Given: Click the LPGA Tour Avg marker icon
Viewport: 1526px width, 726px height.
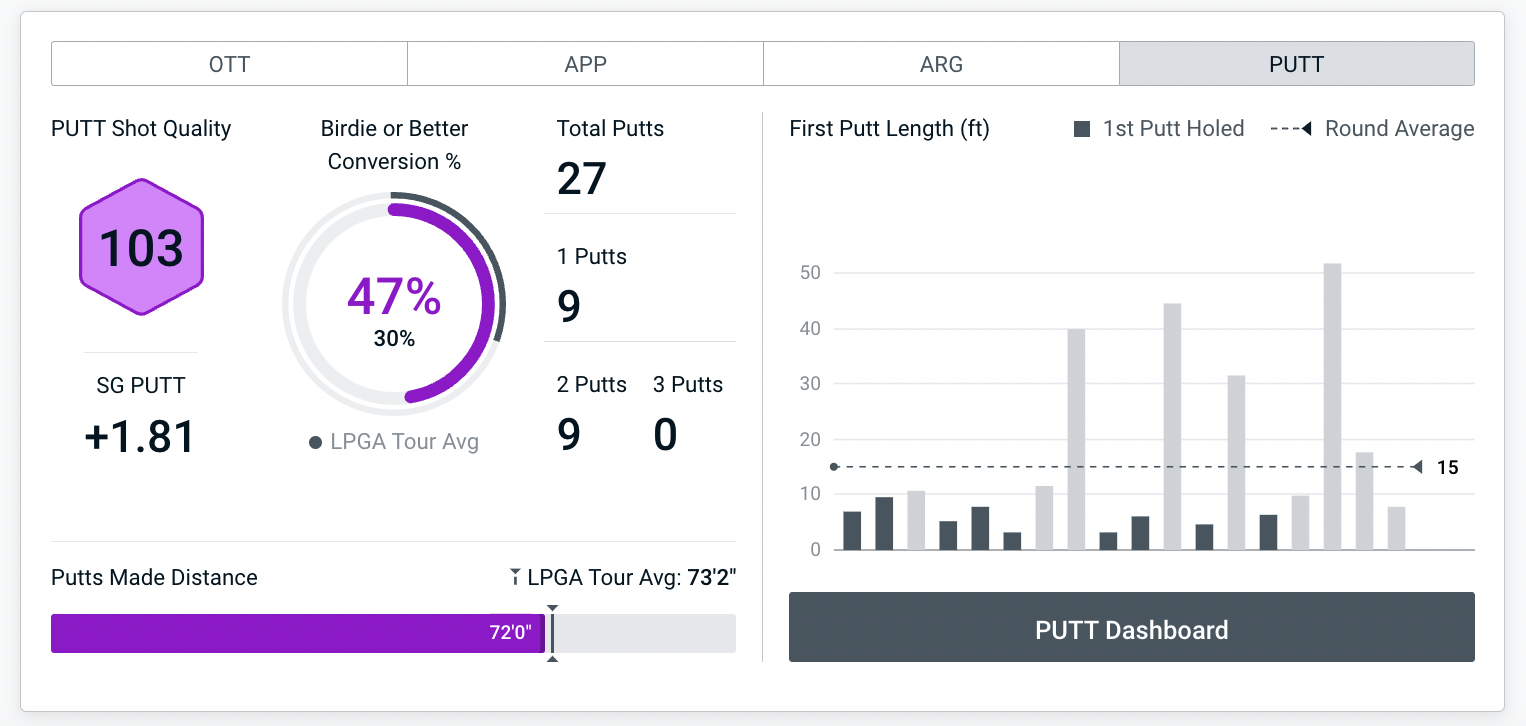Looking at the screenshot, I should (515, 576).
